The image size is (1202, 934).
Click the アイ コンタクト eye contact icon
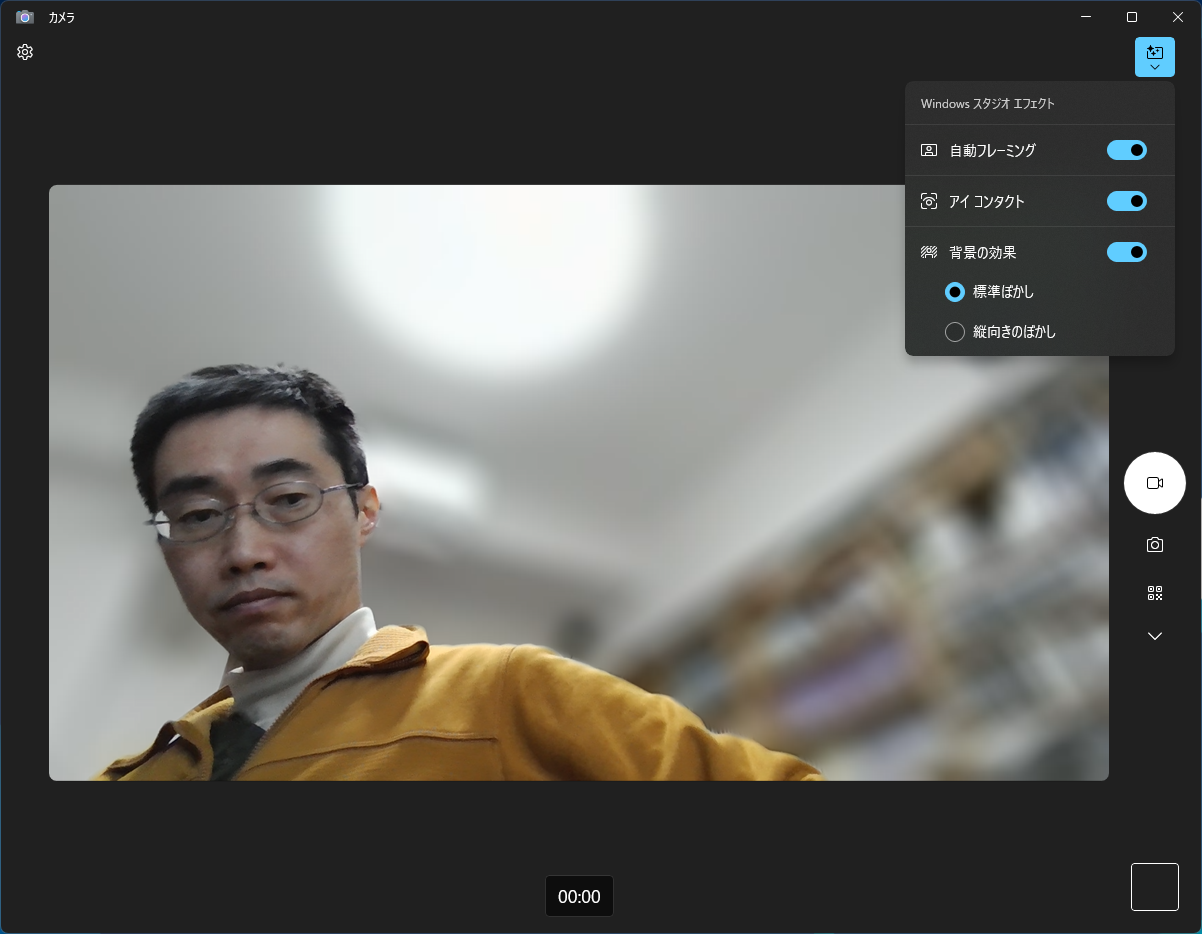pyautogui.click(x=928, y=201)
